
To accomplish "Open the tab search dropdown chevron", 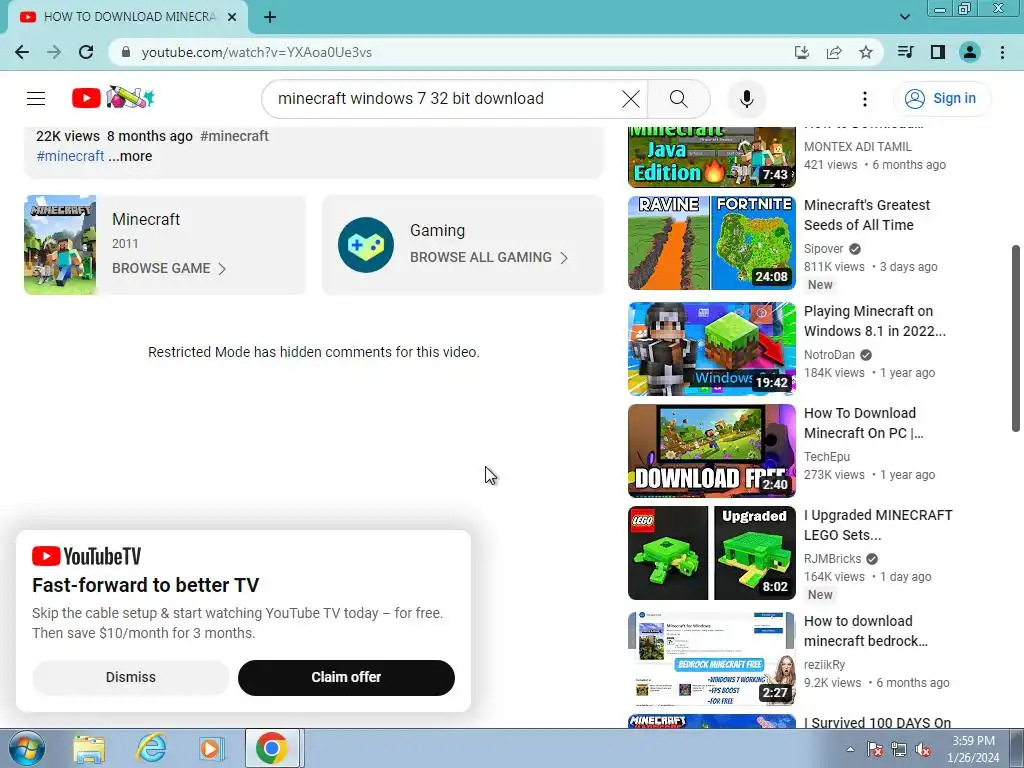I will coord(904,17).
